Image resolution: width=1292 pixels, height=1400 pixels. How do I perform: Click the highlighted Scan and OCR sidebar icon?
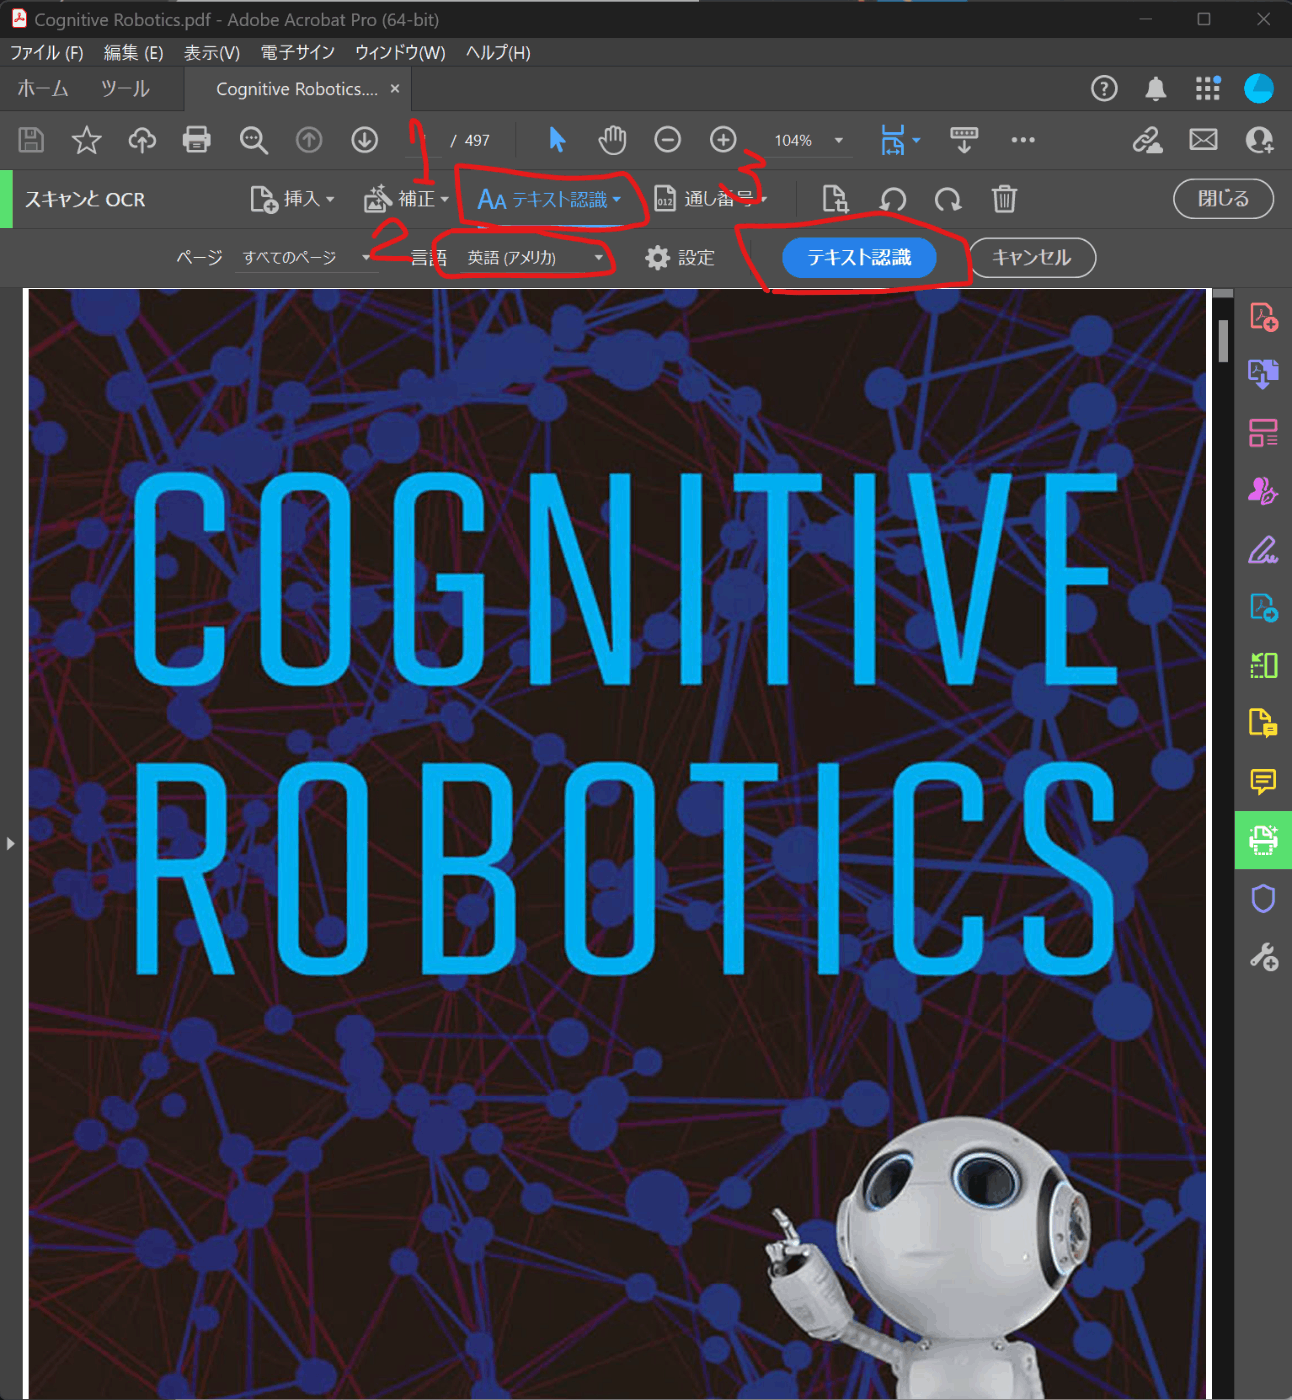(1263, 840)
